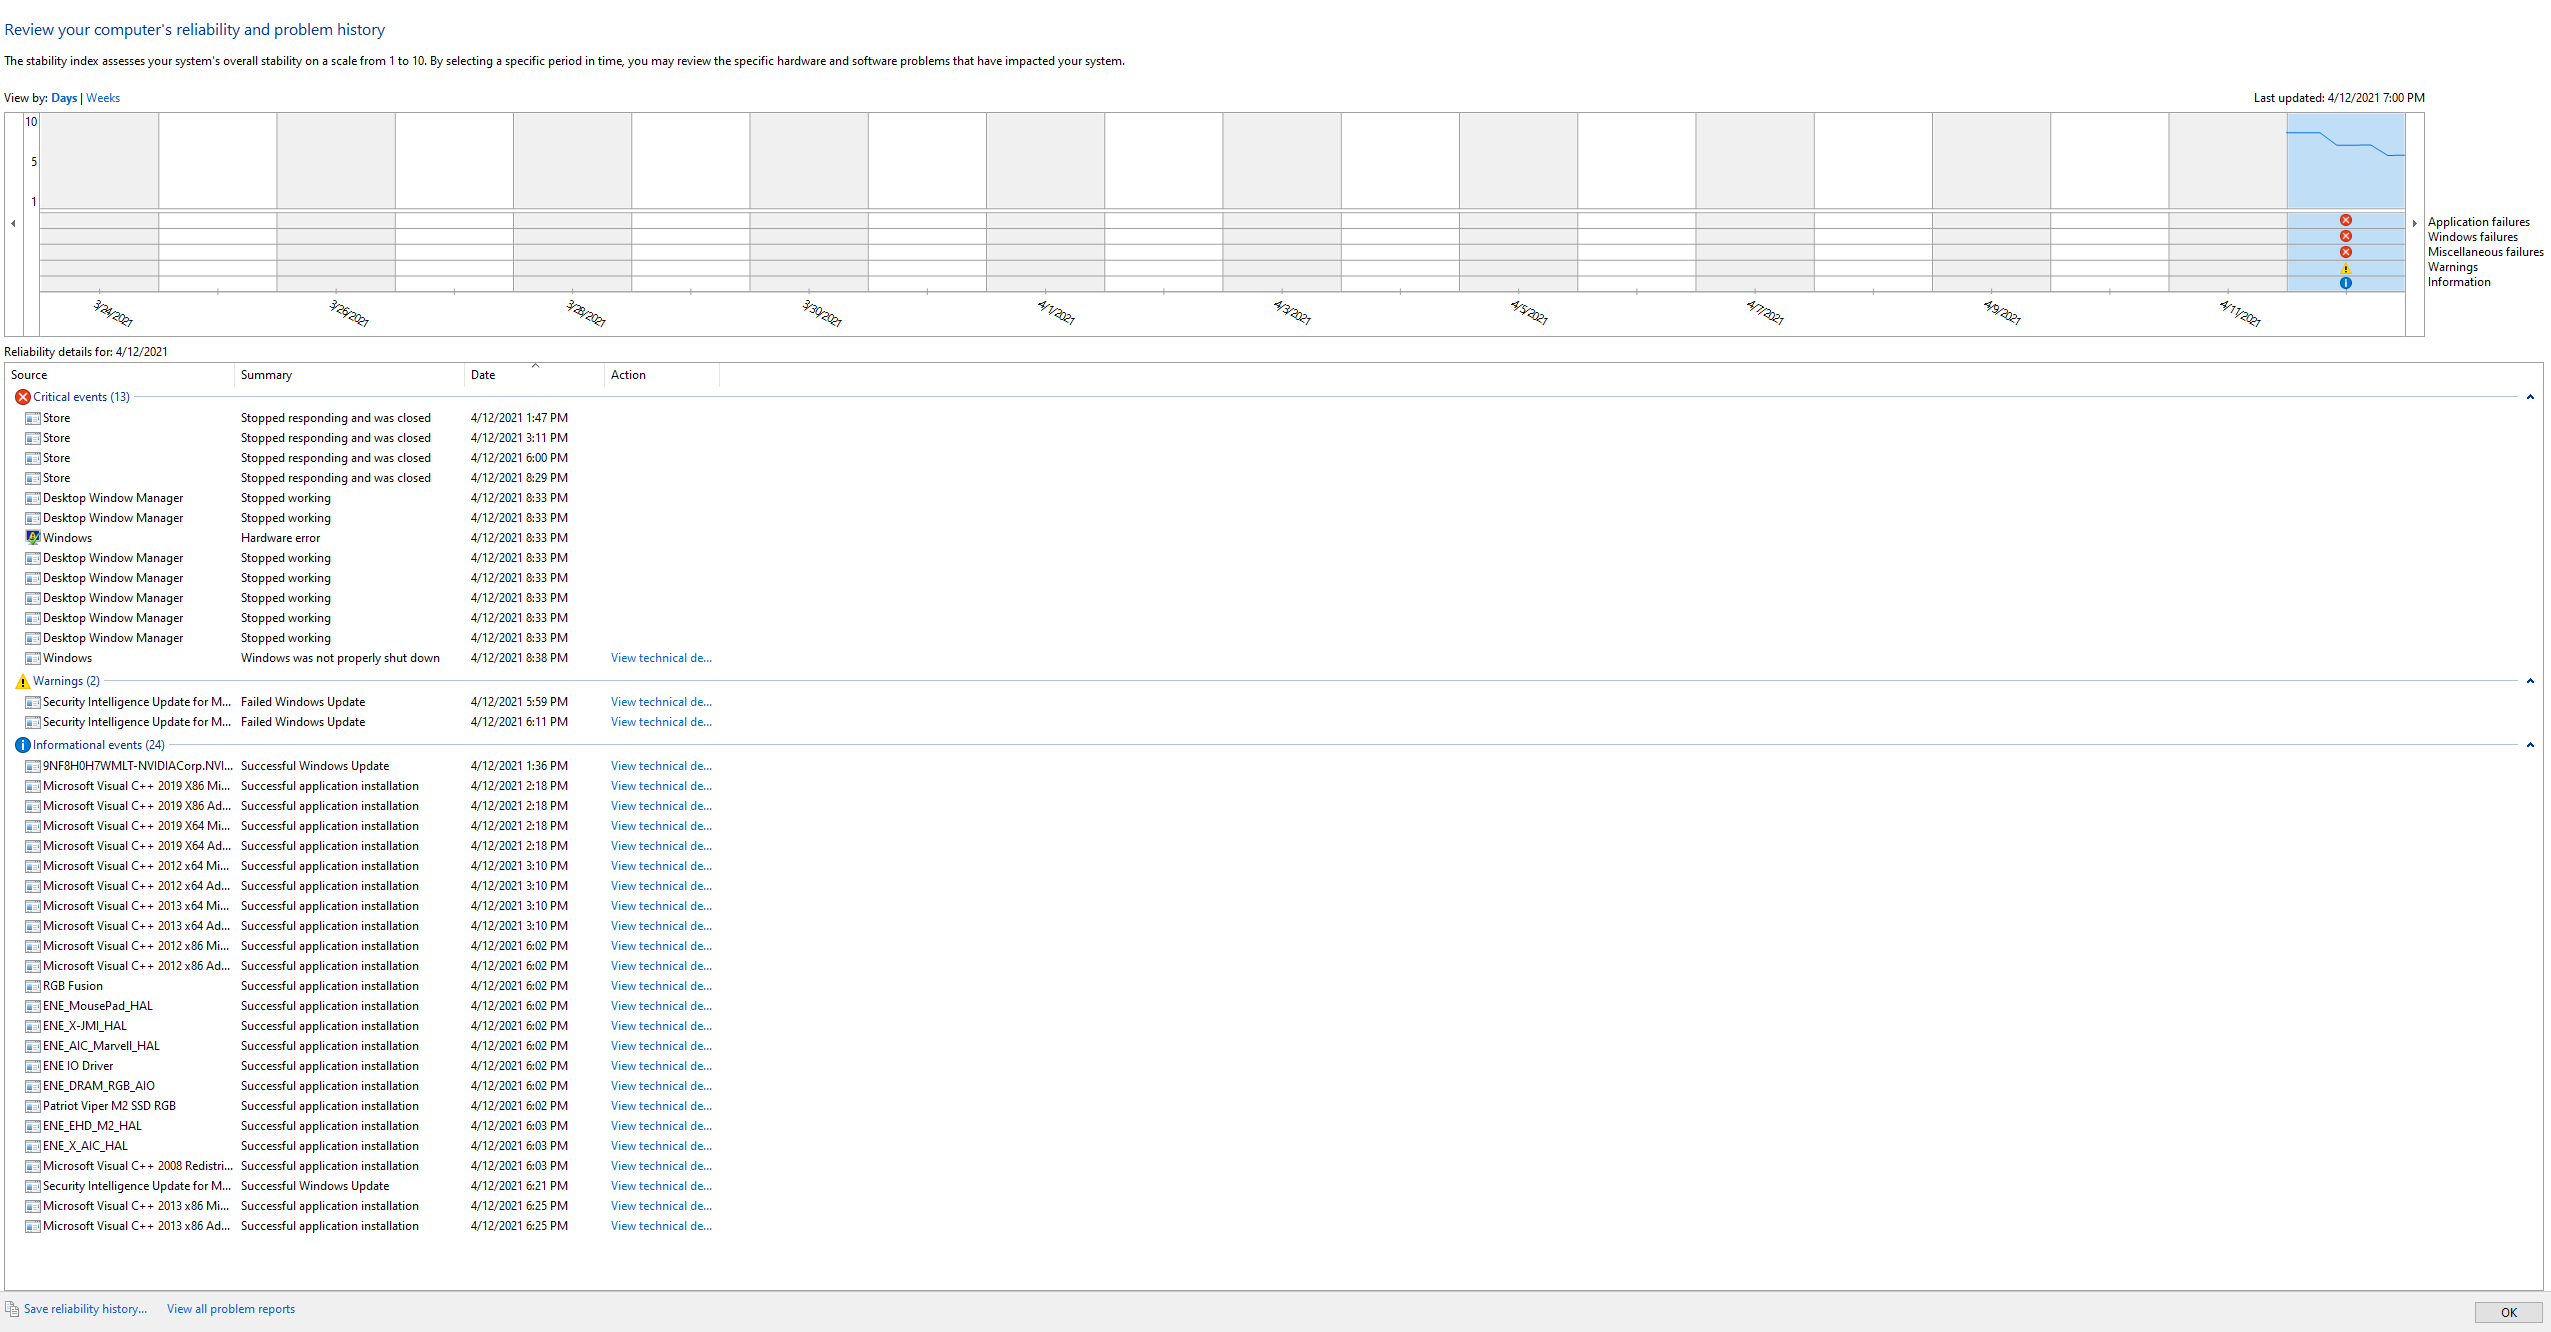Click the miscellaneous failures red icon in chart
The height and width of the screenshot is (1332, 2551).
coord(2345,252)
